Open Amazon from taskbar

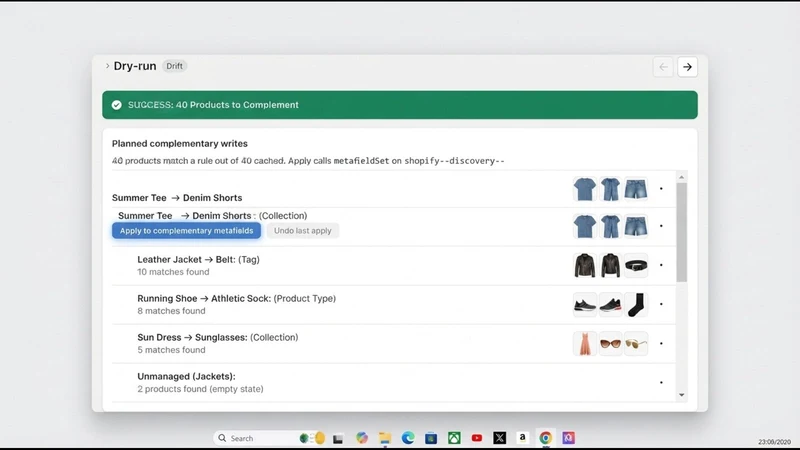[522, 438]
